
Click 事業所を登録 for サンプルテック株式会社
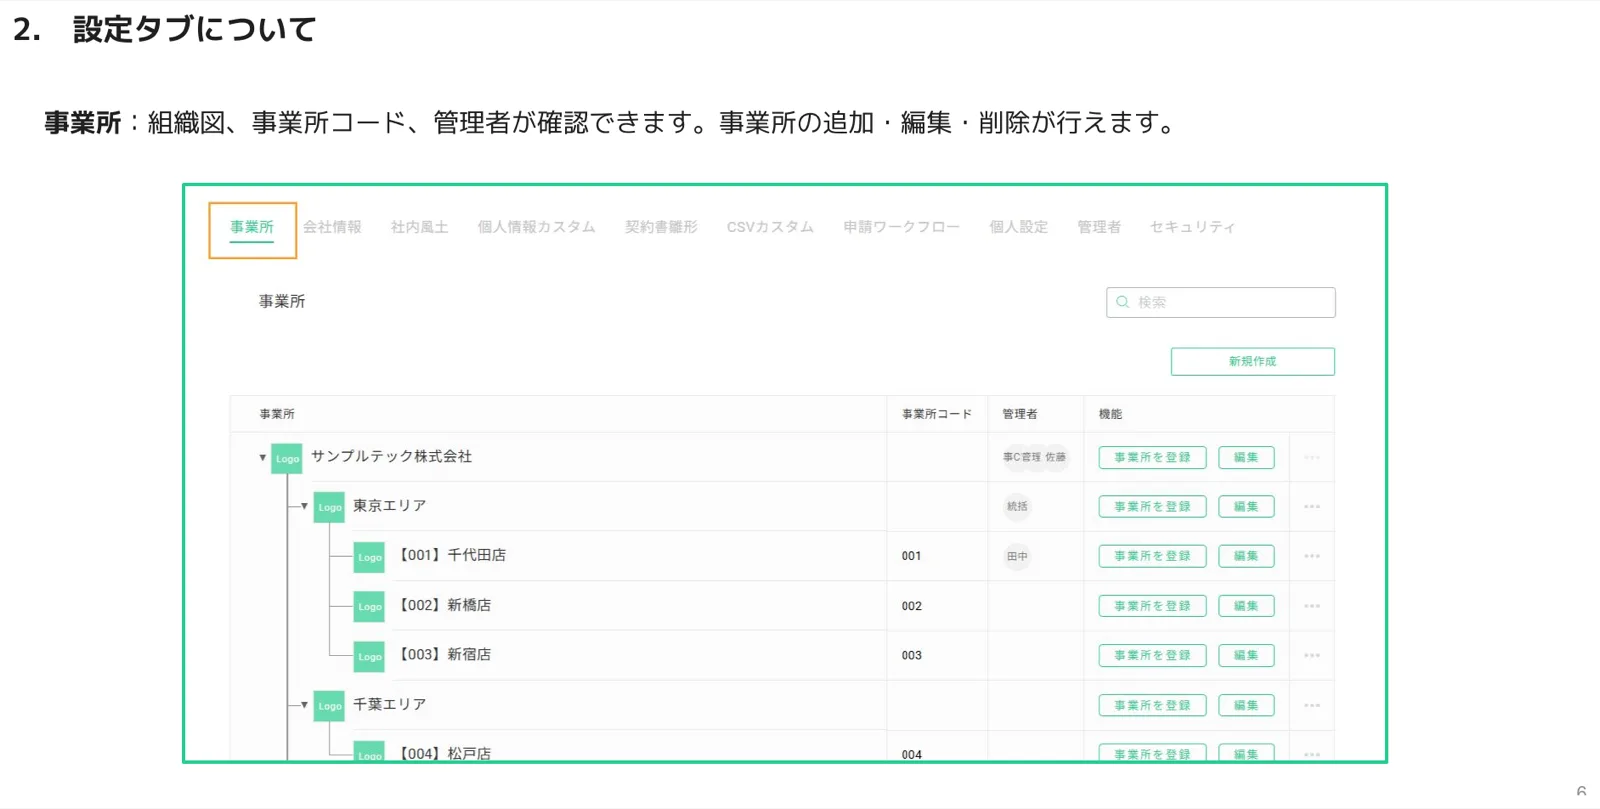(1152, 457)
